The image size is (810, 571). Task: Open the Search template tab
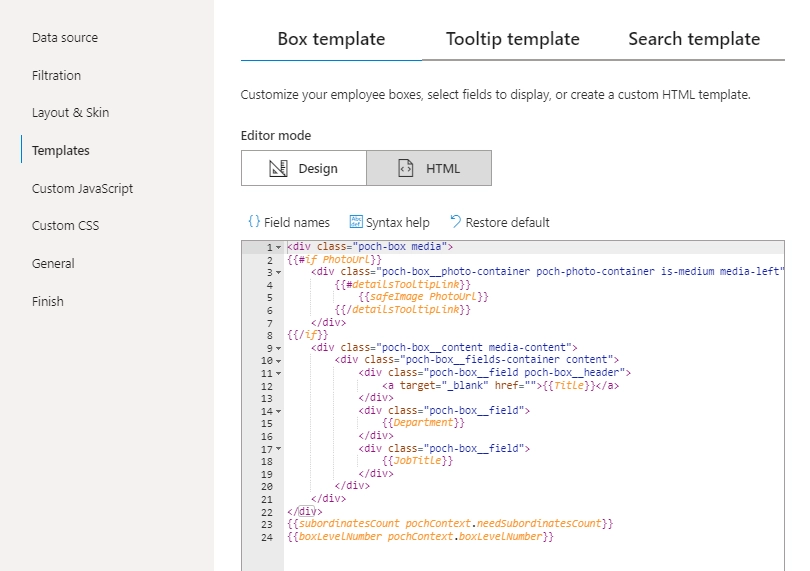pos(694,39)
